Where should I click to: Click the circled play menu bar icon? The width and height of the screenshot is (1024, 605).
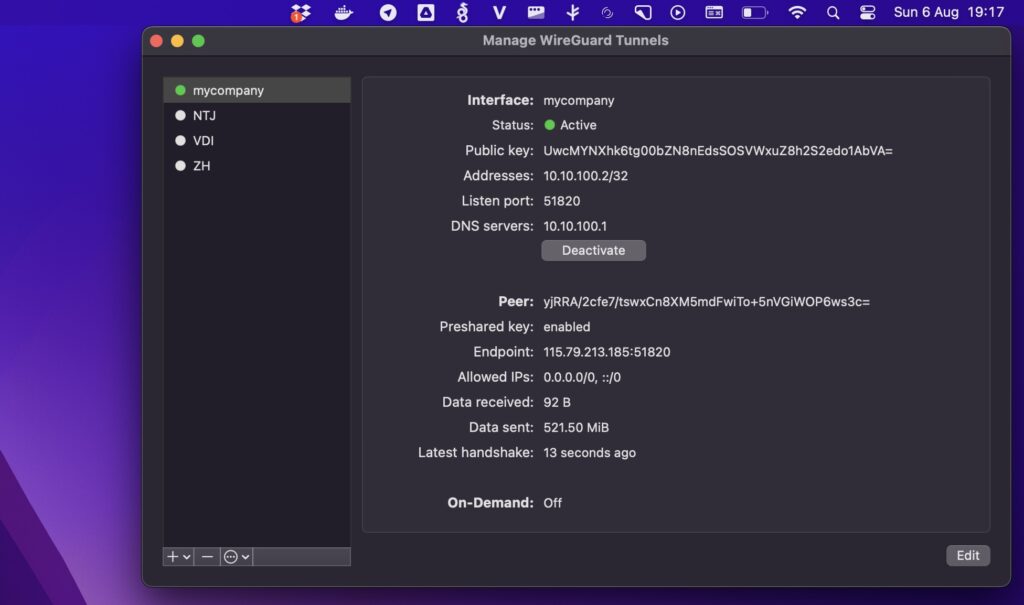tap(678, 12)
